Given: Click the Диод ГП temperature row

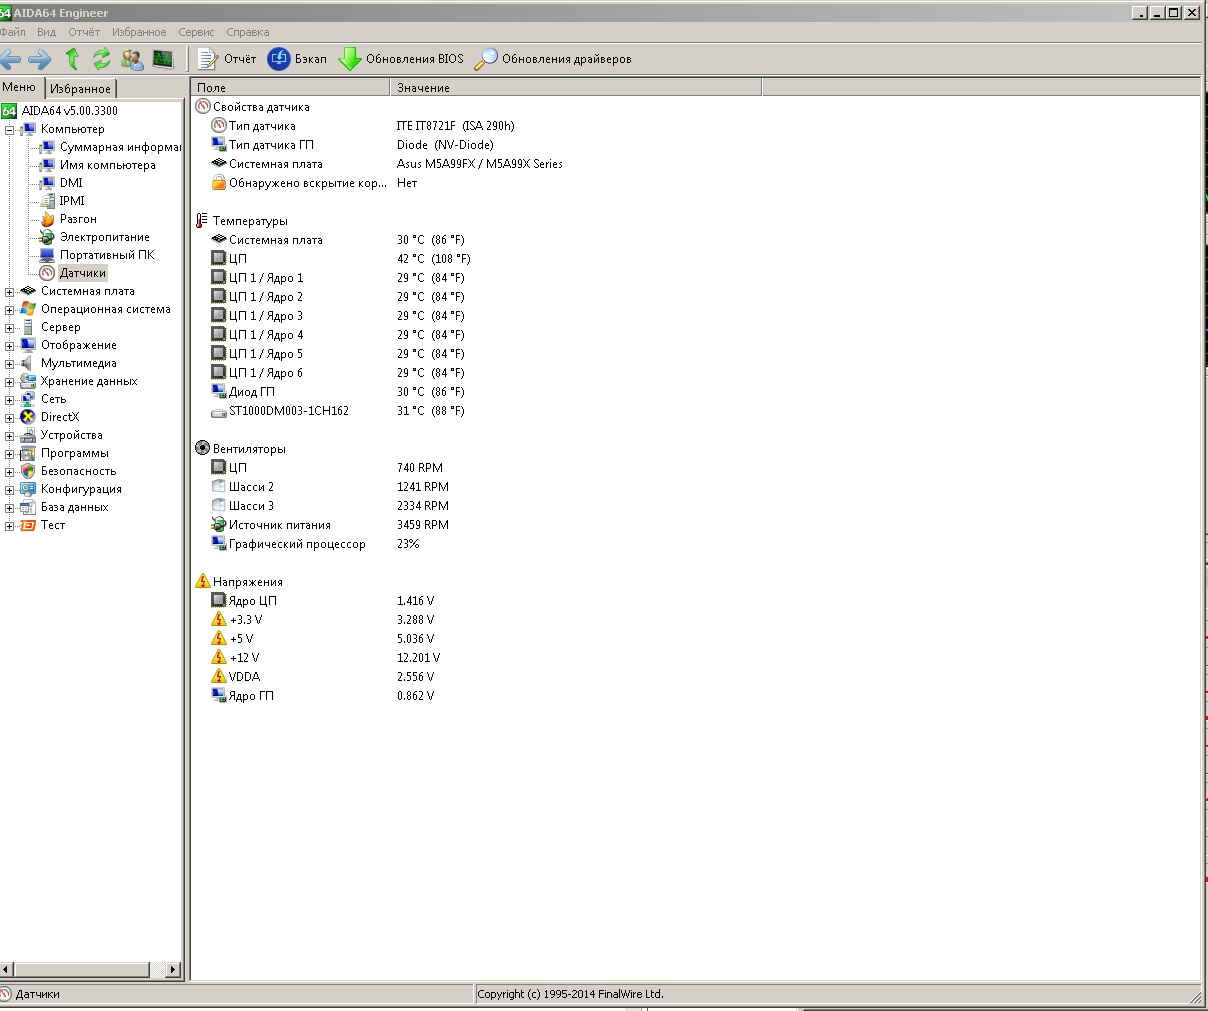Looking at the screenshot, I should 695,392.
